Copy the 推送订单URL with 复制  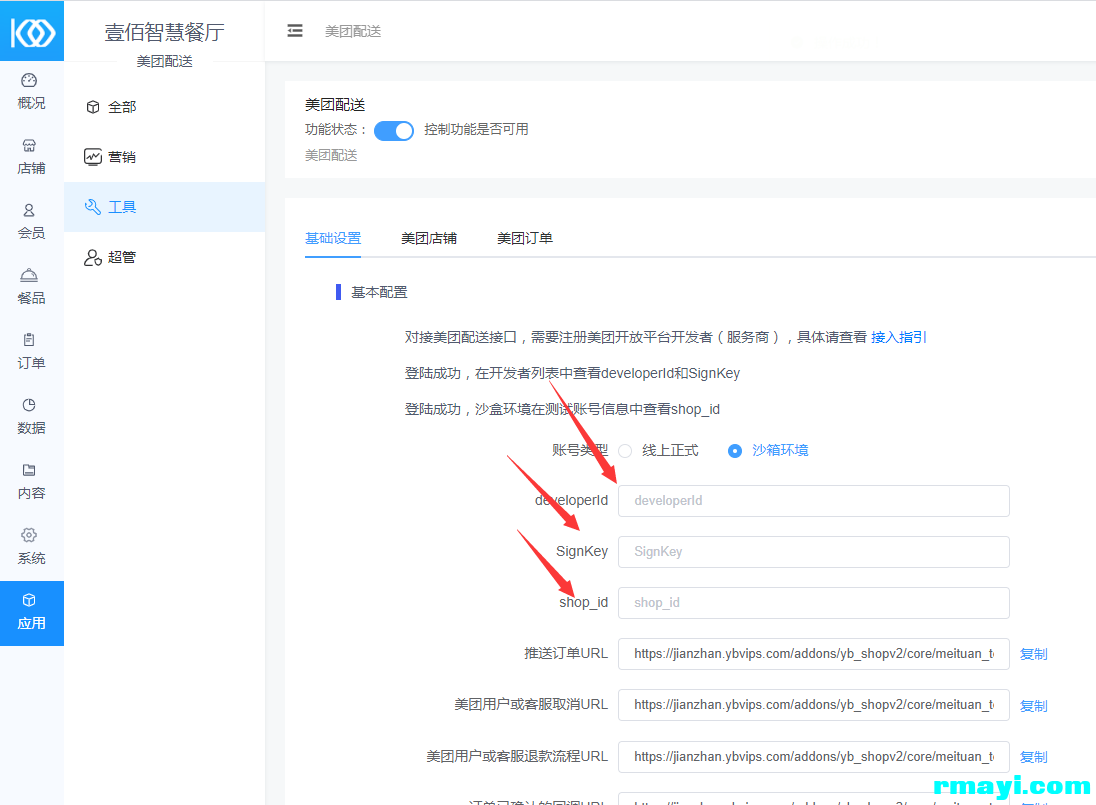pos(1033,654)
